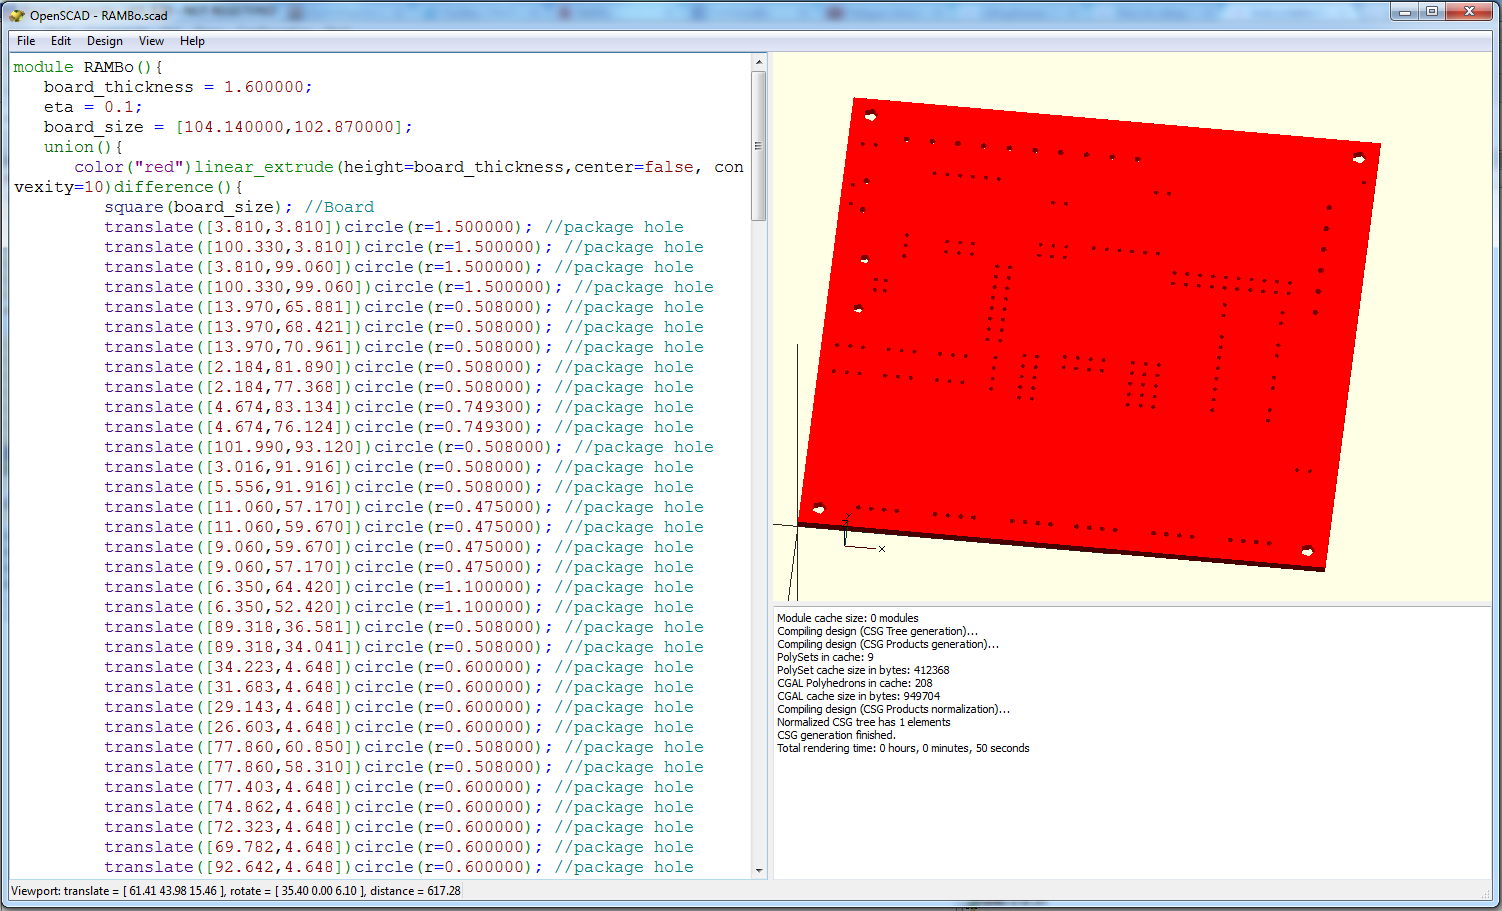Click 'CGAL Polyhedrons in cache: 208' console line
This screenshot has height=911, width=1502.
855,683
